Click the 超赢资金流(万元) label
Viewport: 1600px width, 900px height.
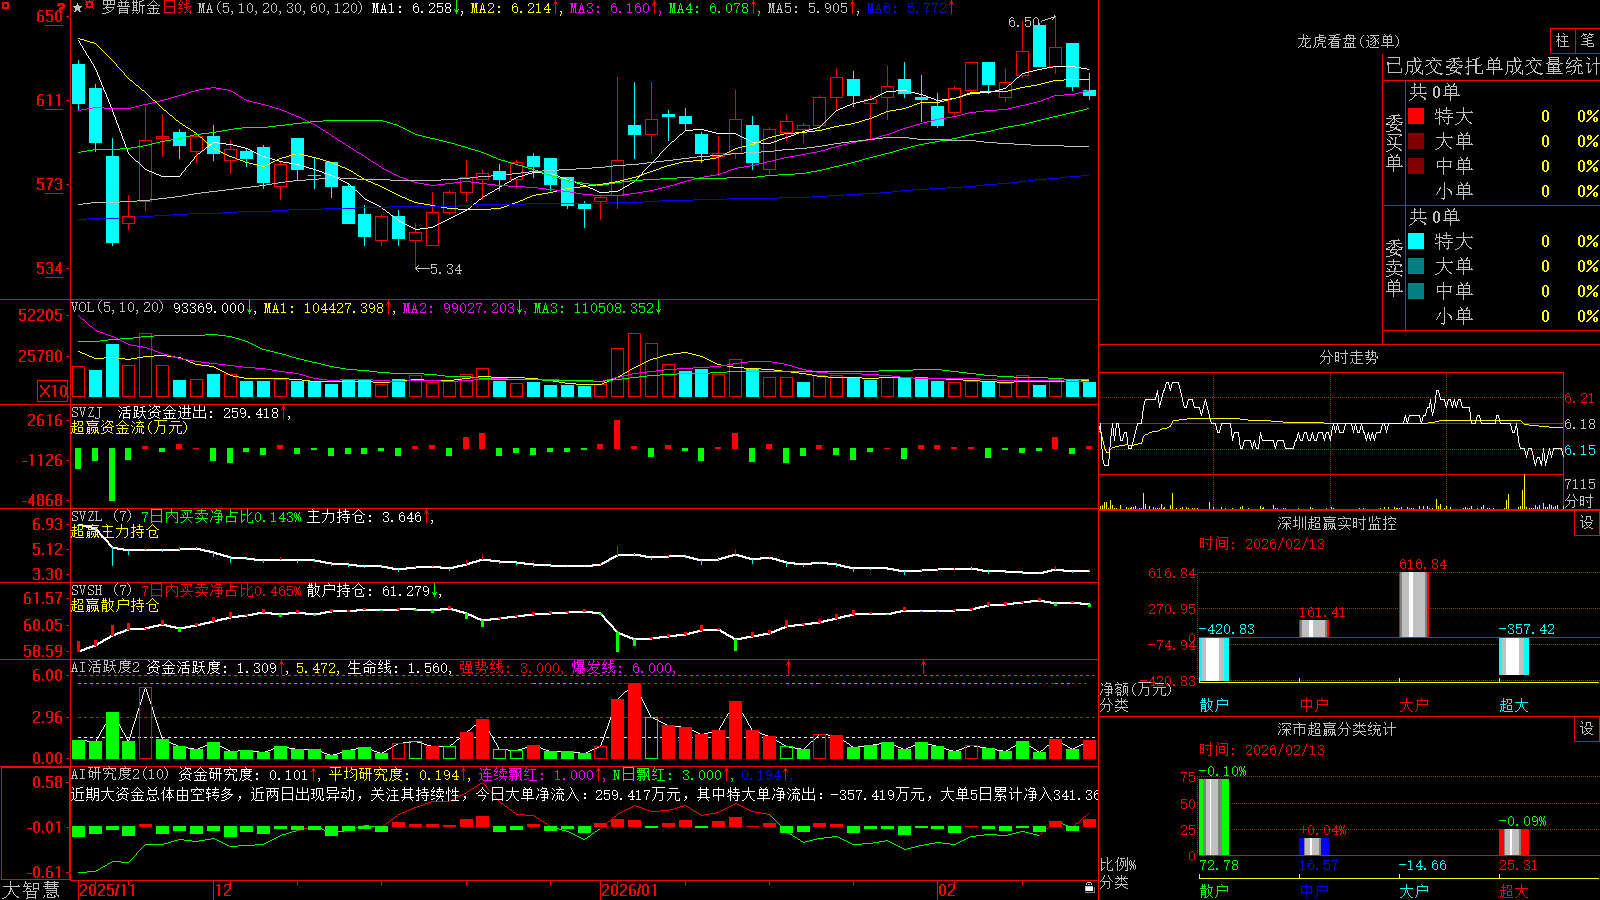tap(129, 427)
